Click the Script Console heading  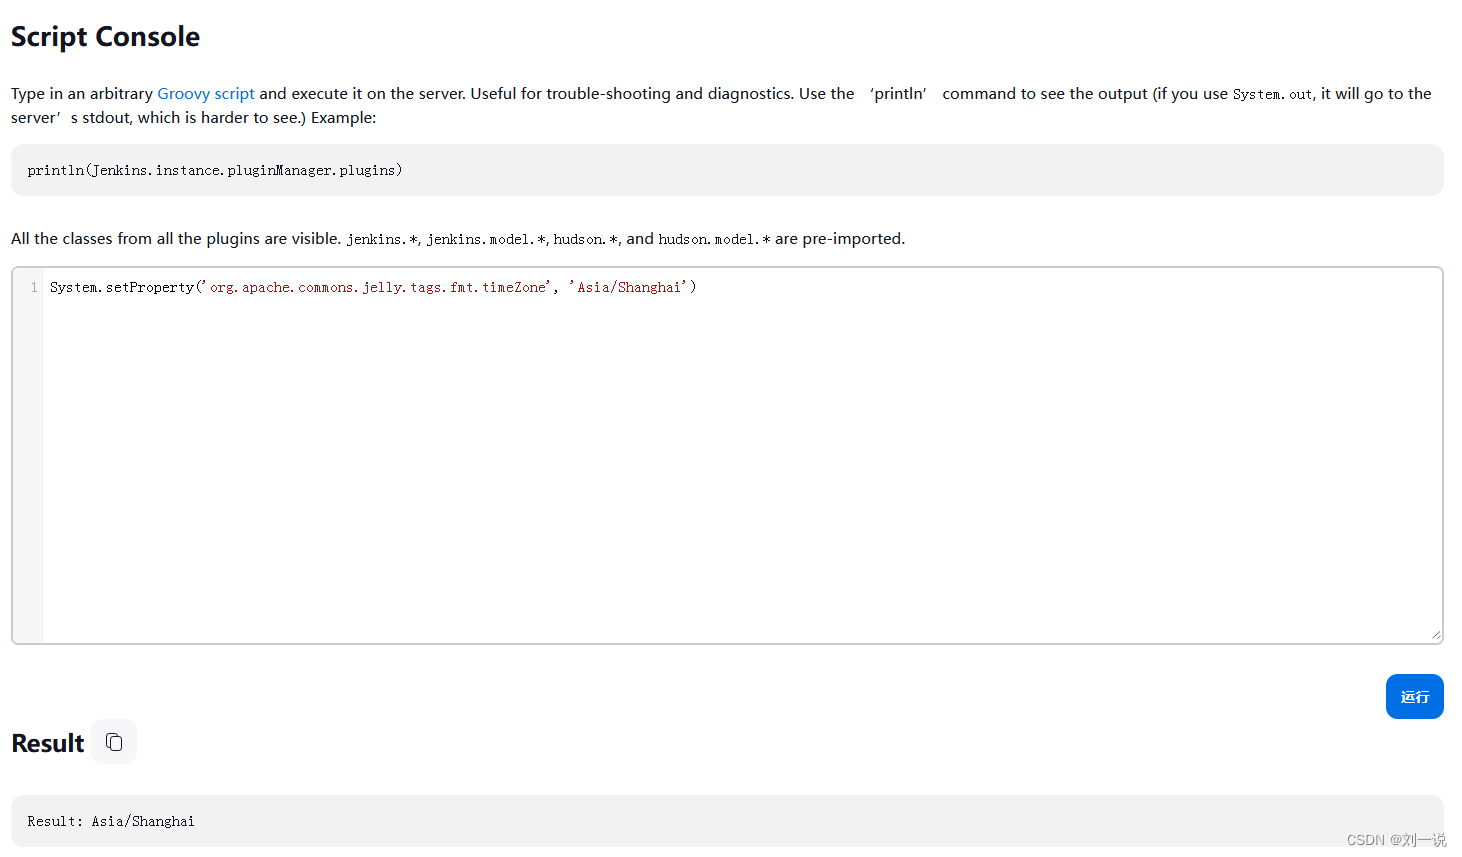(105, 37)
